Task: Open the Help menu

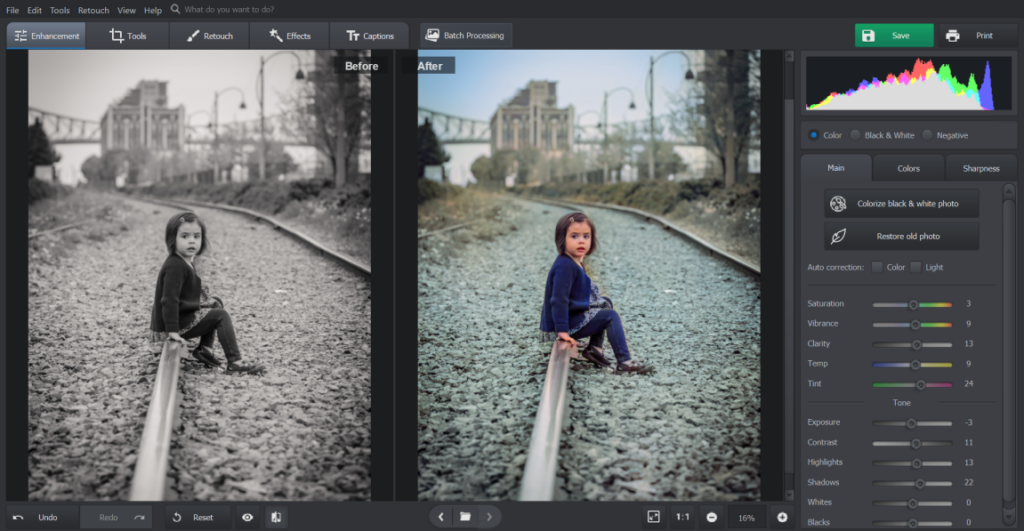Action: point(153,10)
